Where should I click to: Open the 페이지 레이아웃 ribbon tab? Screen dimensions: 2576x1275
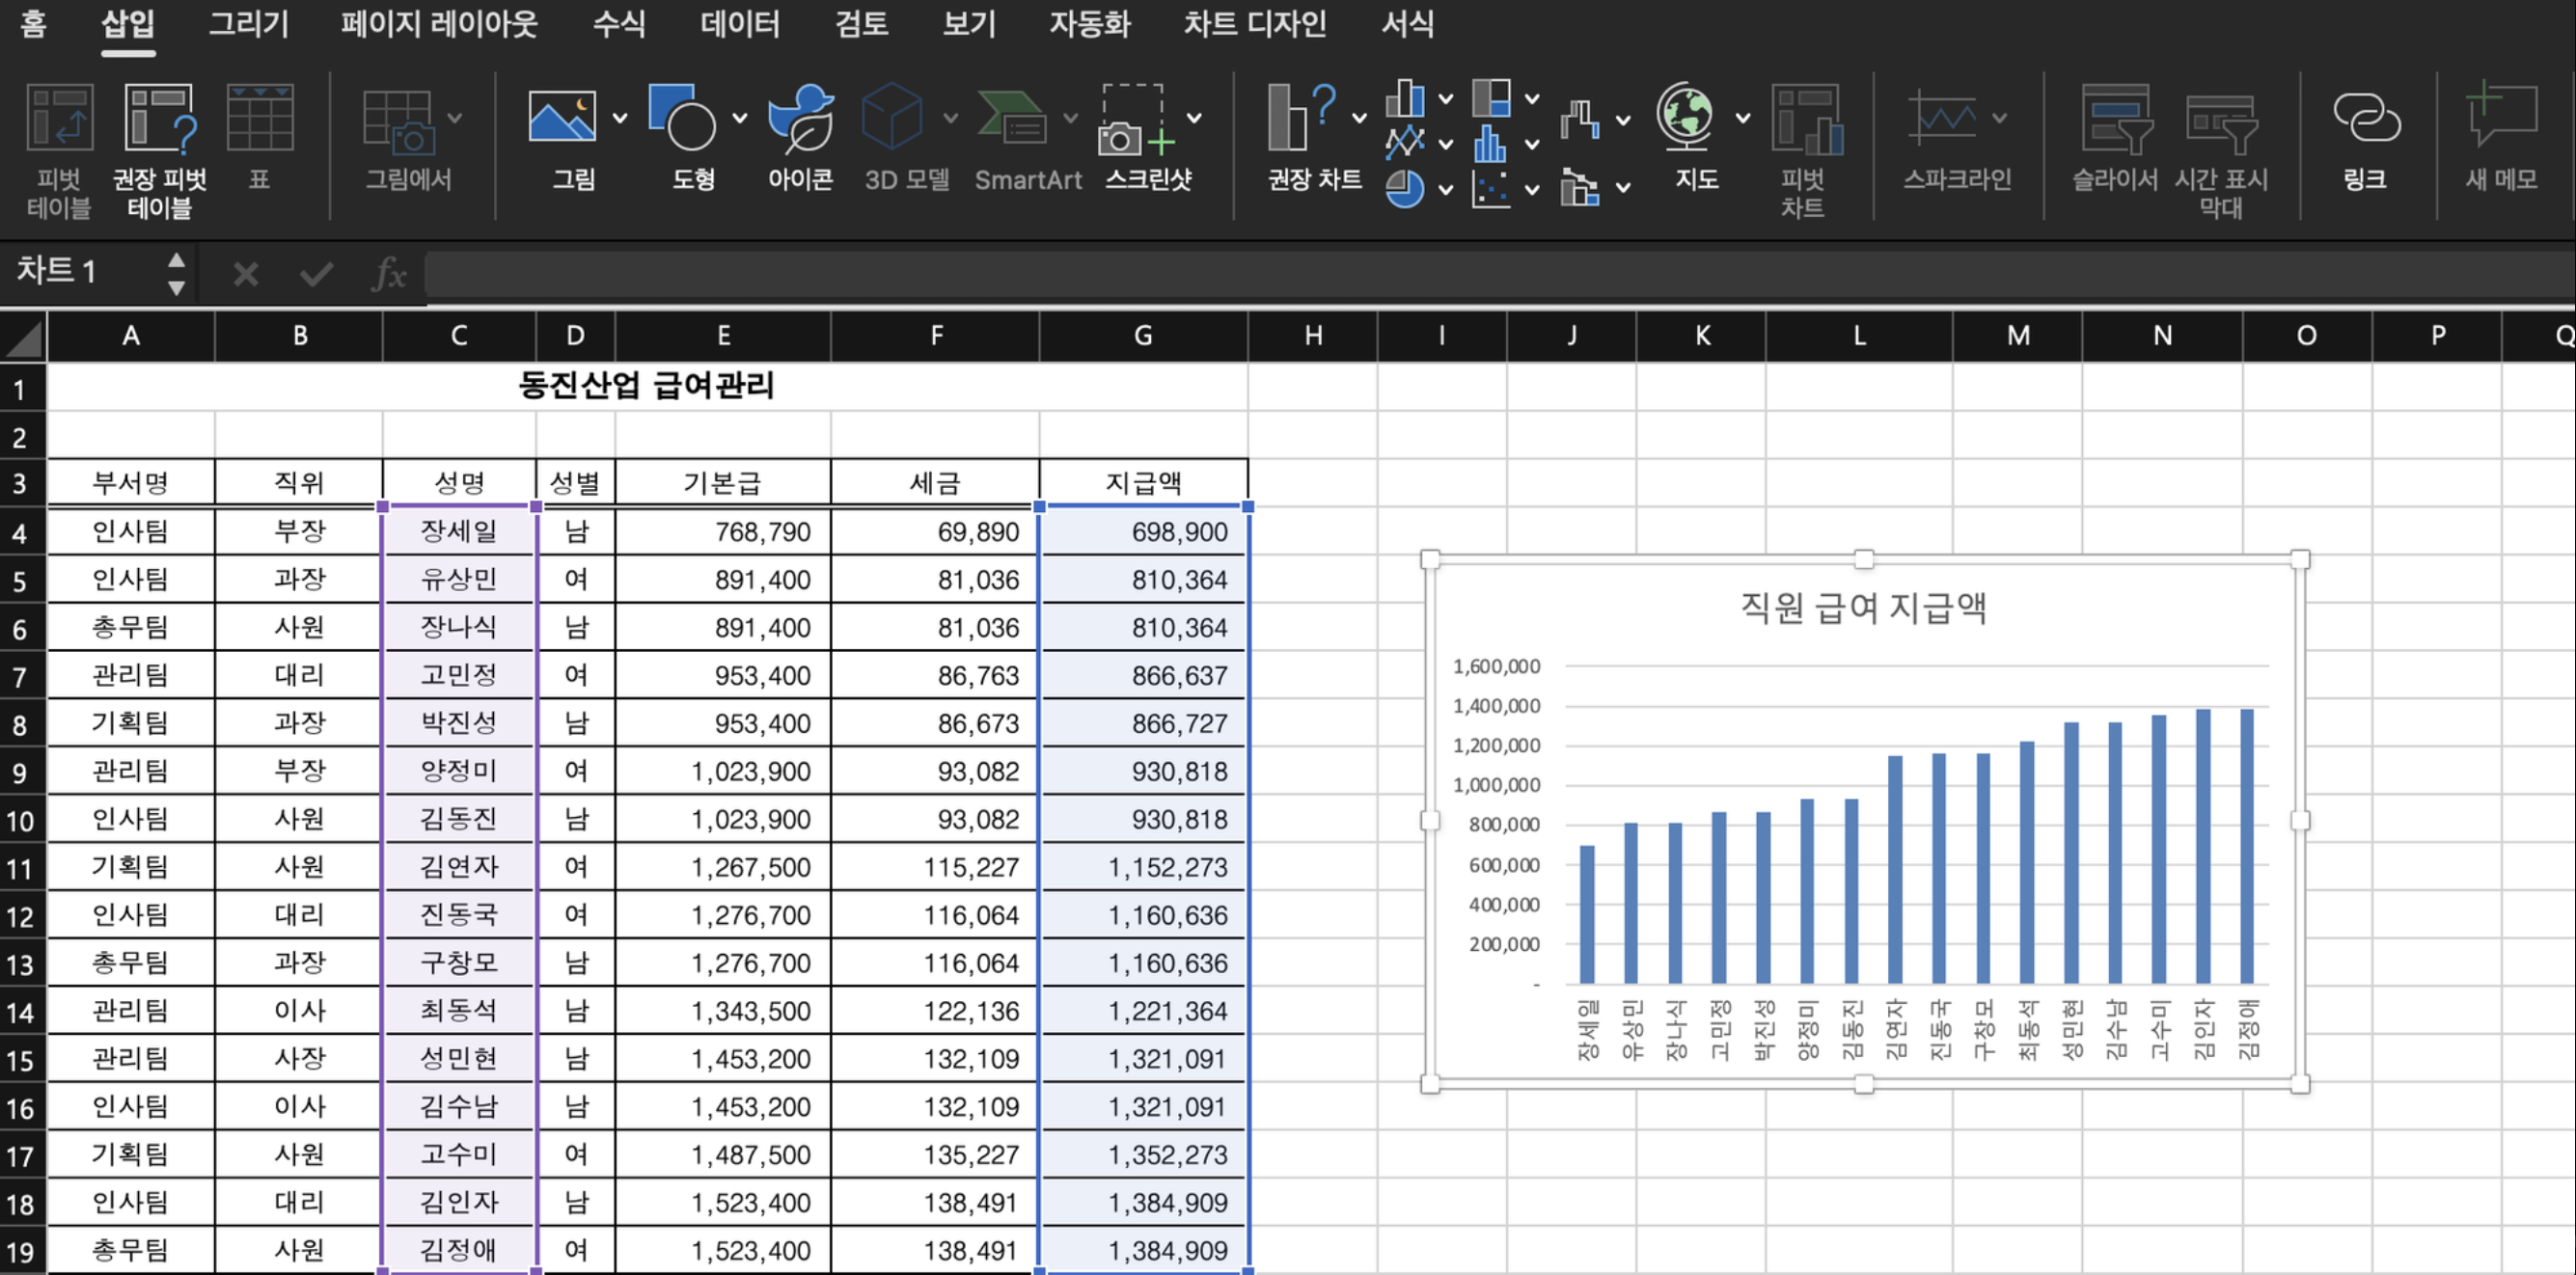[x=439, y=24]
